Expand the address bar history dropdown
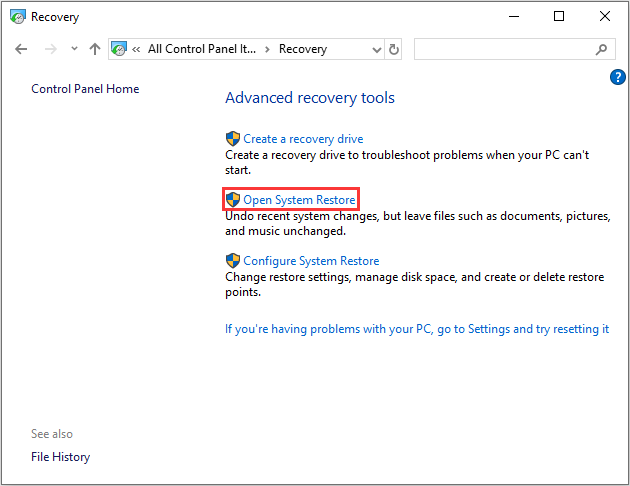 click(376, 50)
